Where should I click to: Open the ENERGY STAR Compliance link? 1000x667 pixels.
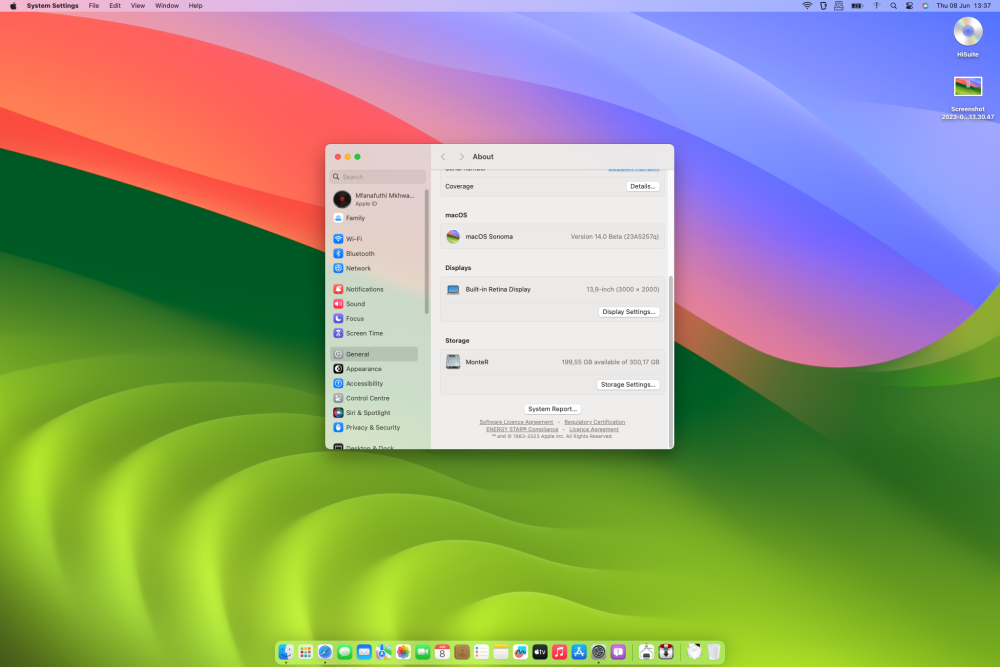(522, 429)
